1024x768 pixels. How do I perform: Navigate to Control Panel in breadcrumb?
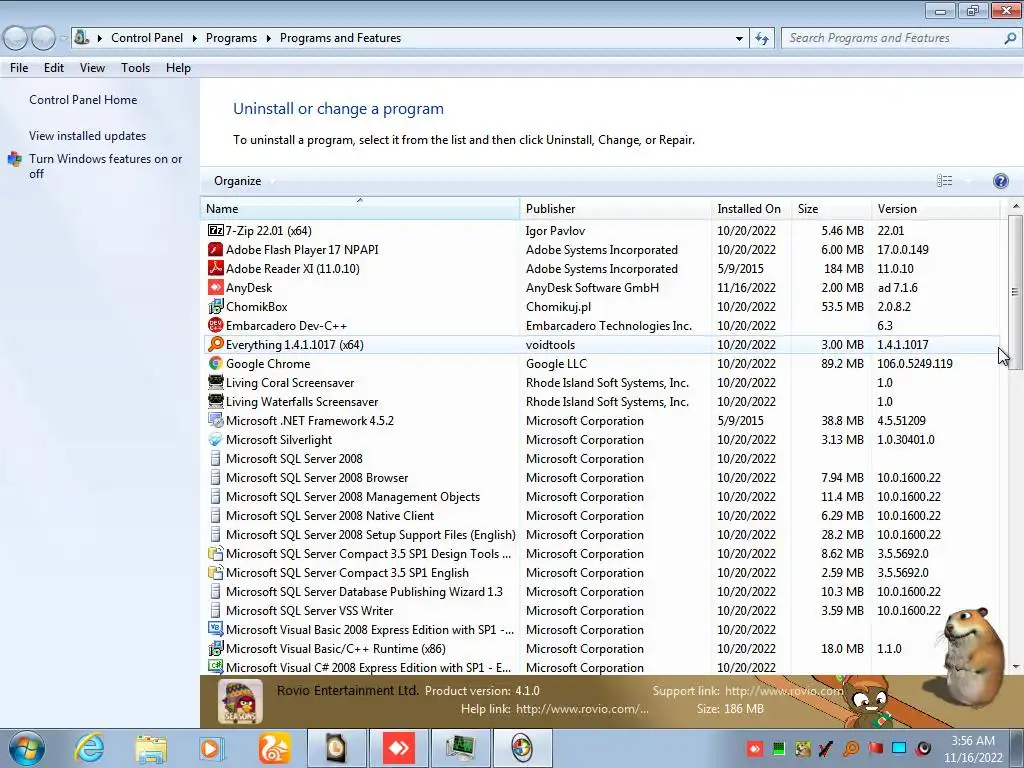[147, 38]
